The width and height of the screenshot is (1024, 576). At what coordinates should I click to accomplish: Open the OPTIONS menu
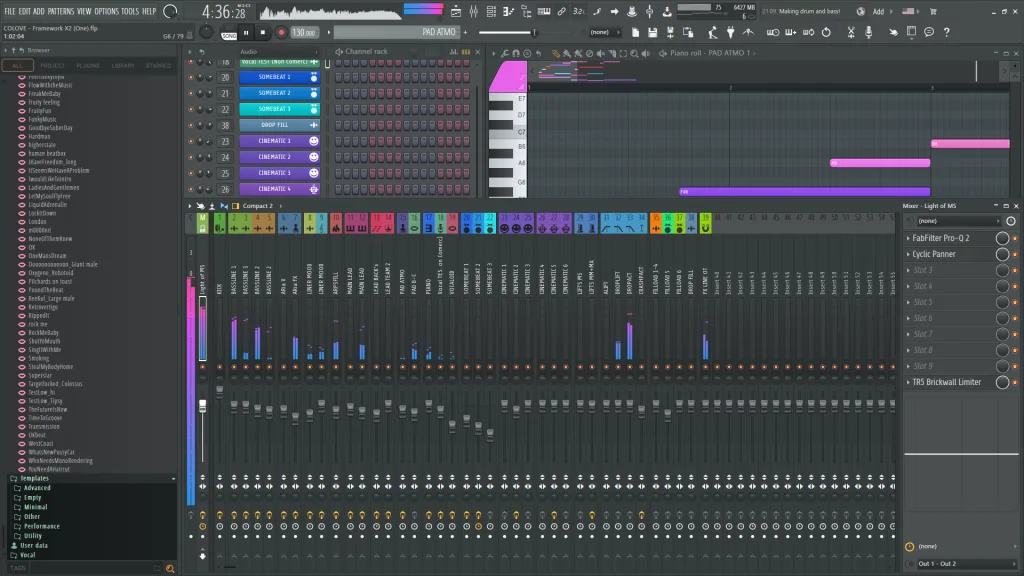pyautogui.click(x=106, y=11)
